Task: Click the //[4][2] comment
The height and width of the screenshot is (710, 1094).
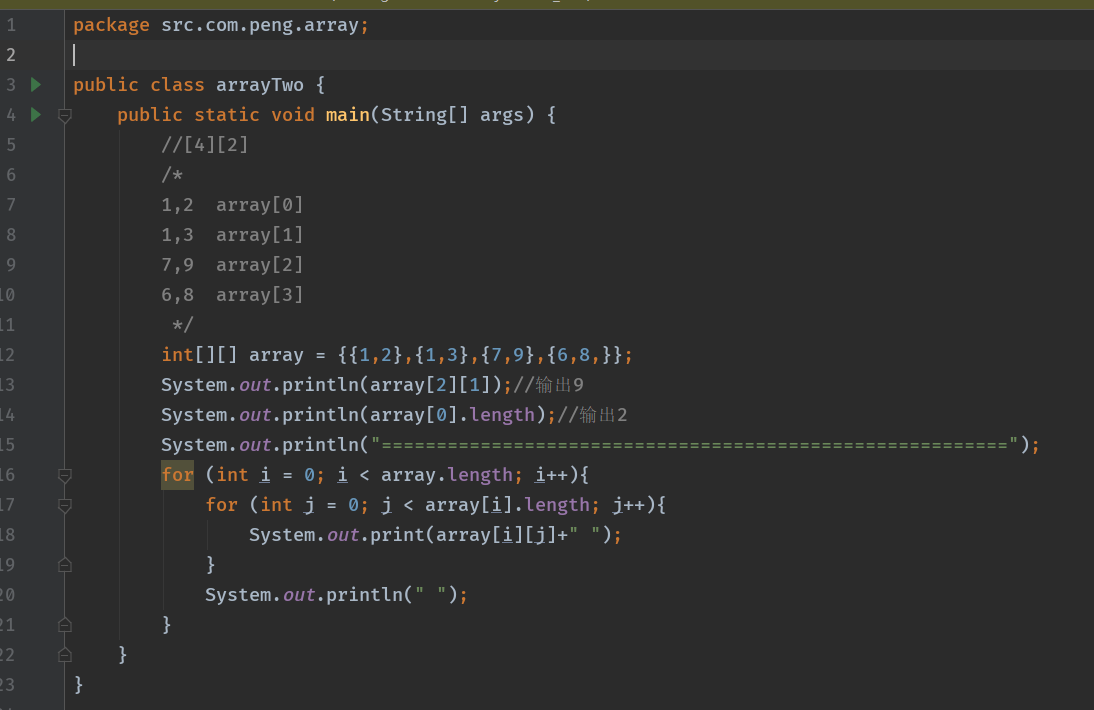Action: [x=204, y=144]
